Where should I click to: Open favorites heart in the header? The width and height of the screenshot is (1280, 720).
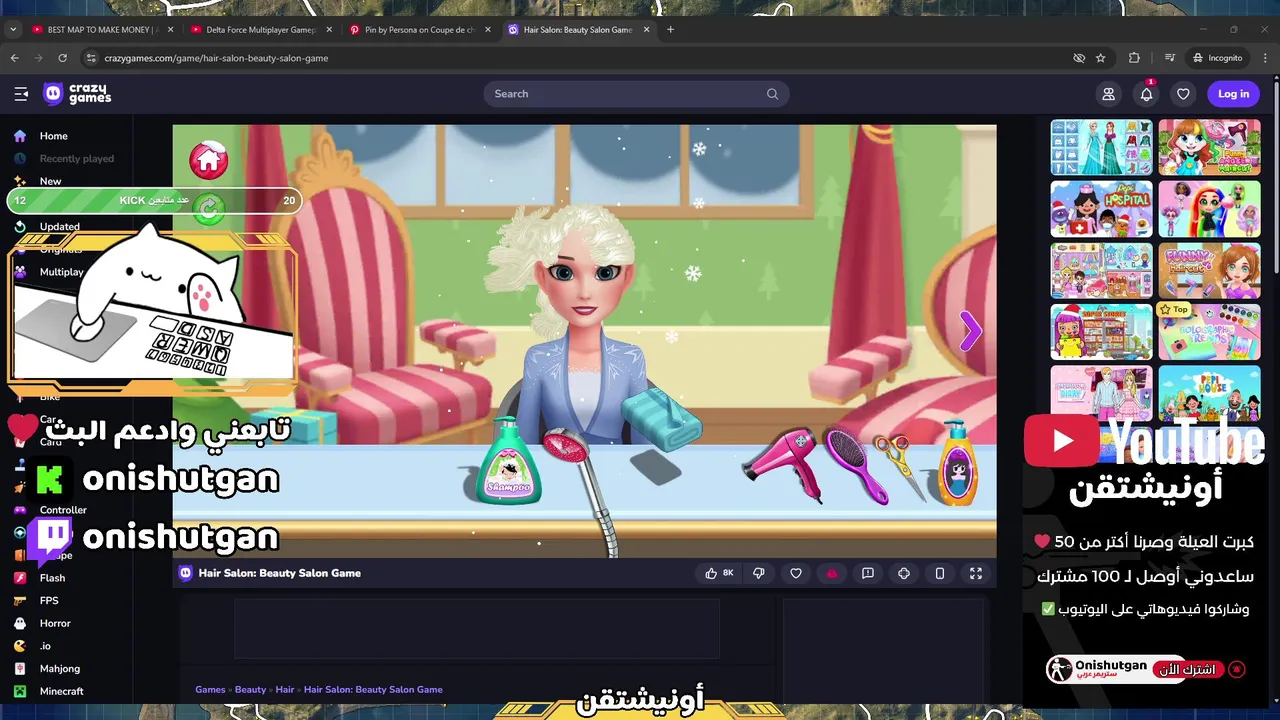point(1183,94)
